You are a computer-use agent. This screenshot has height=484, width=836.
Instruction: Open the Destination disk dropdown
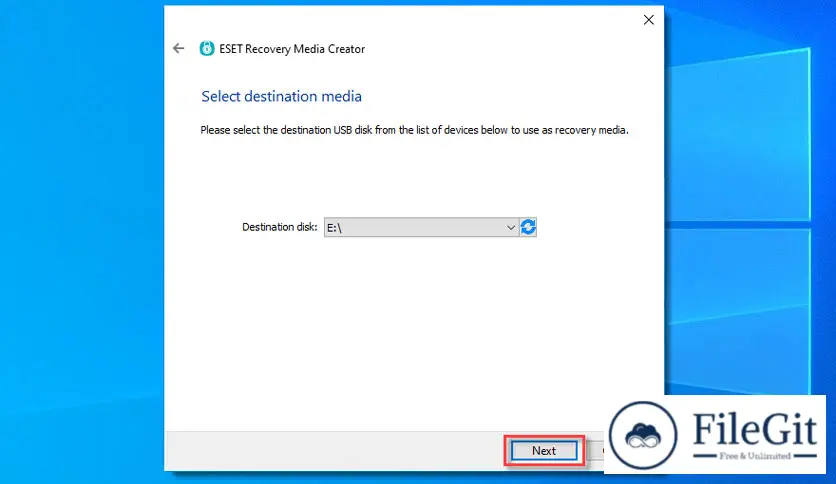pyautogui.click(x=421, y=227)
